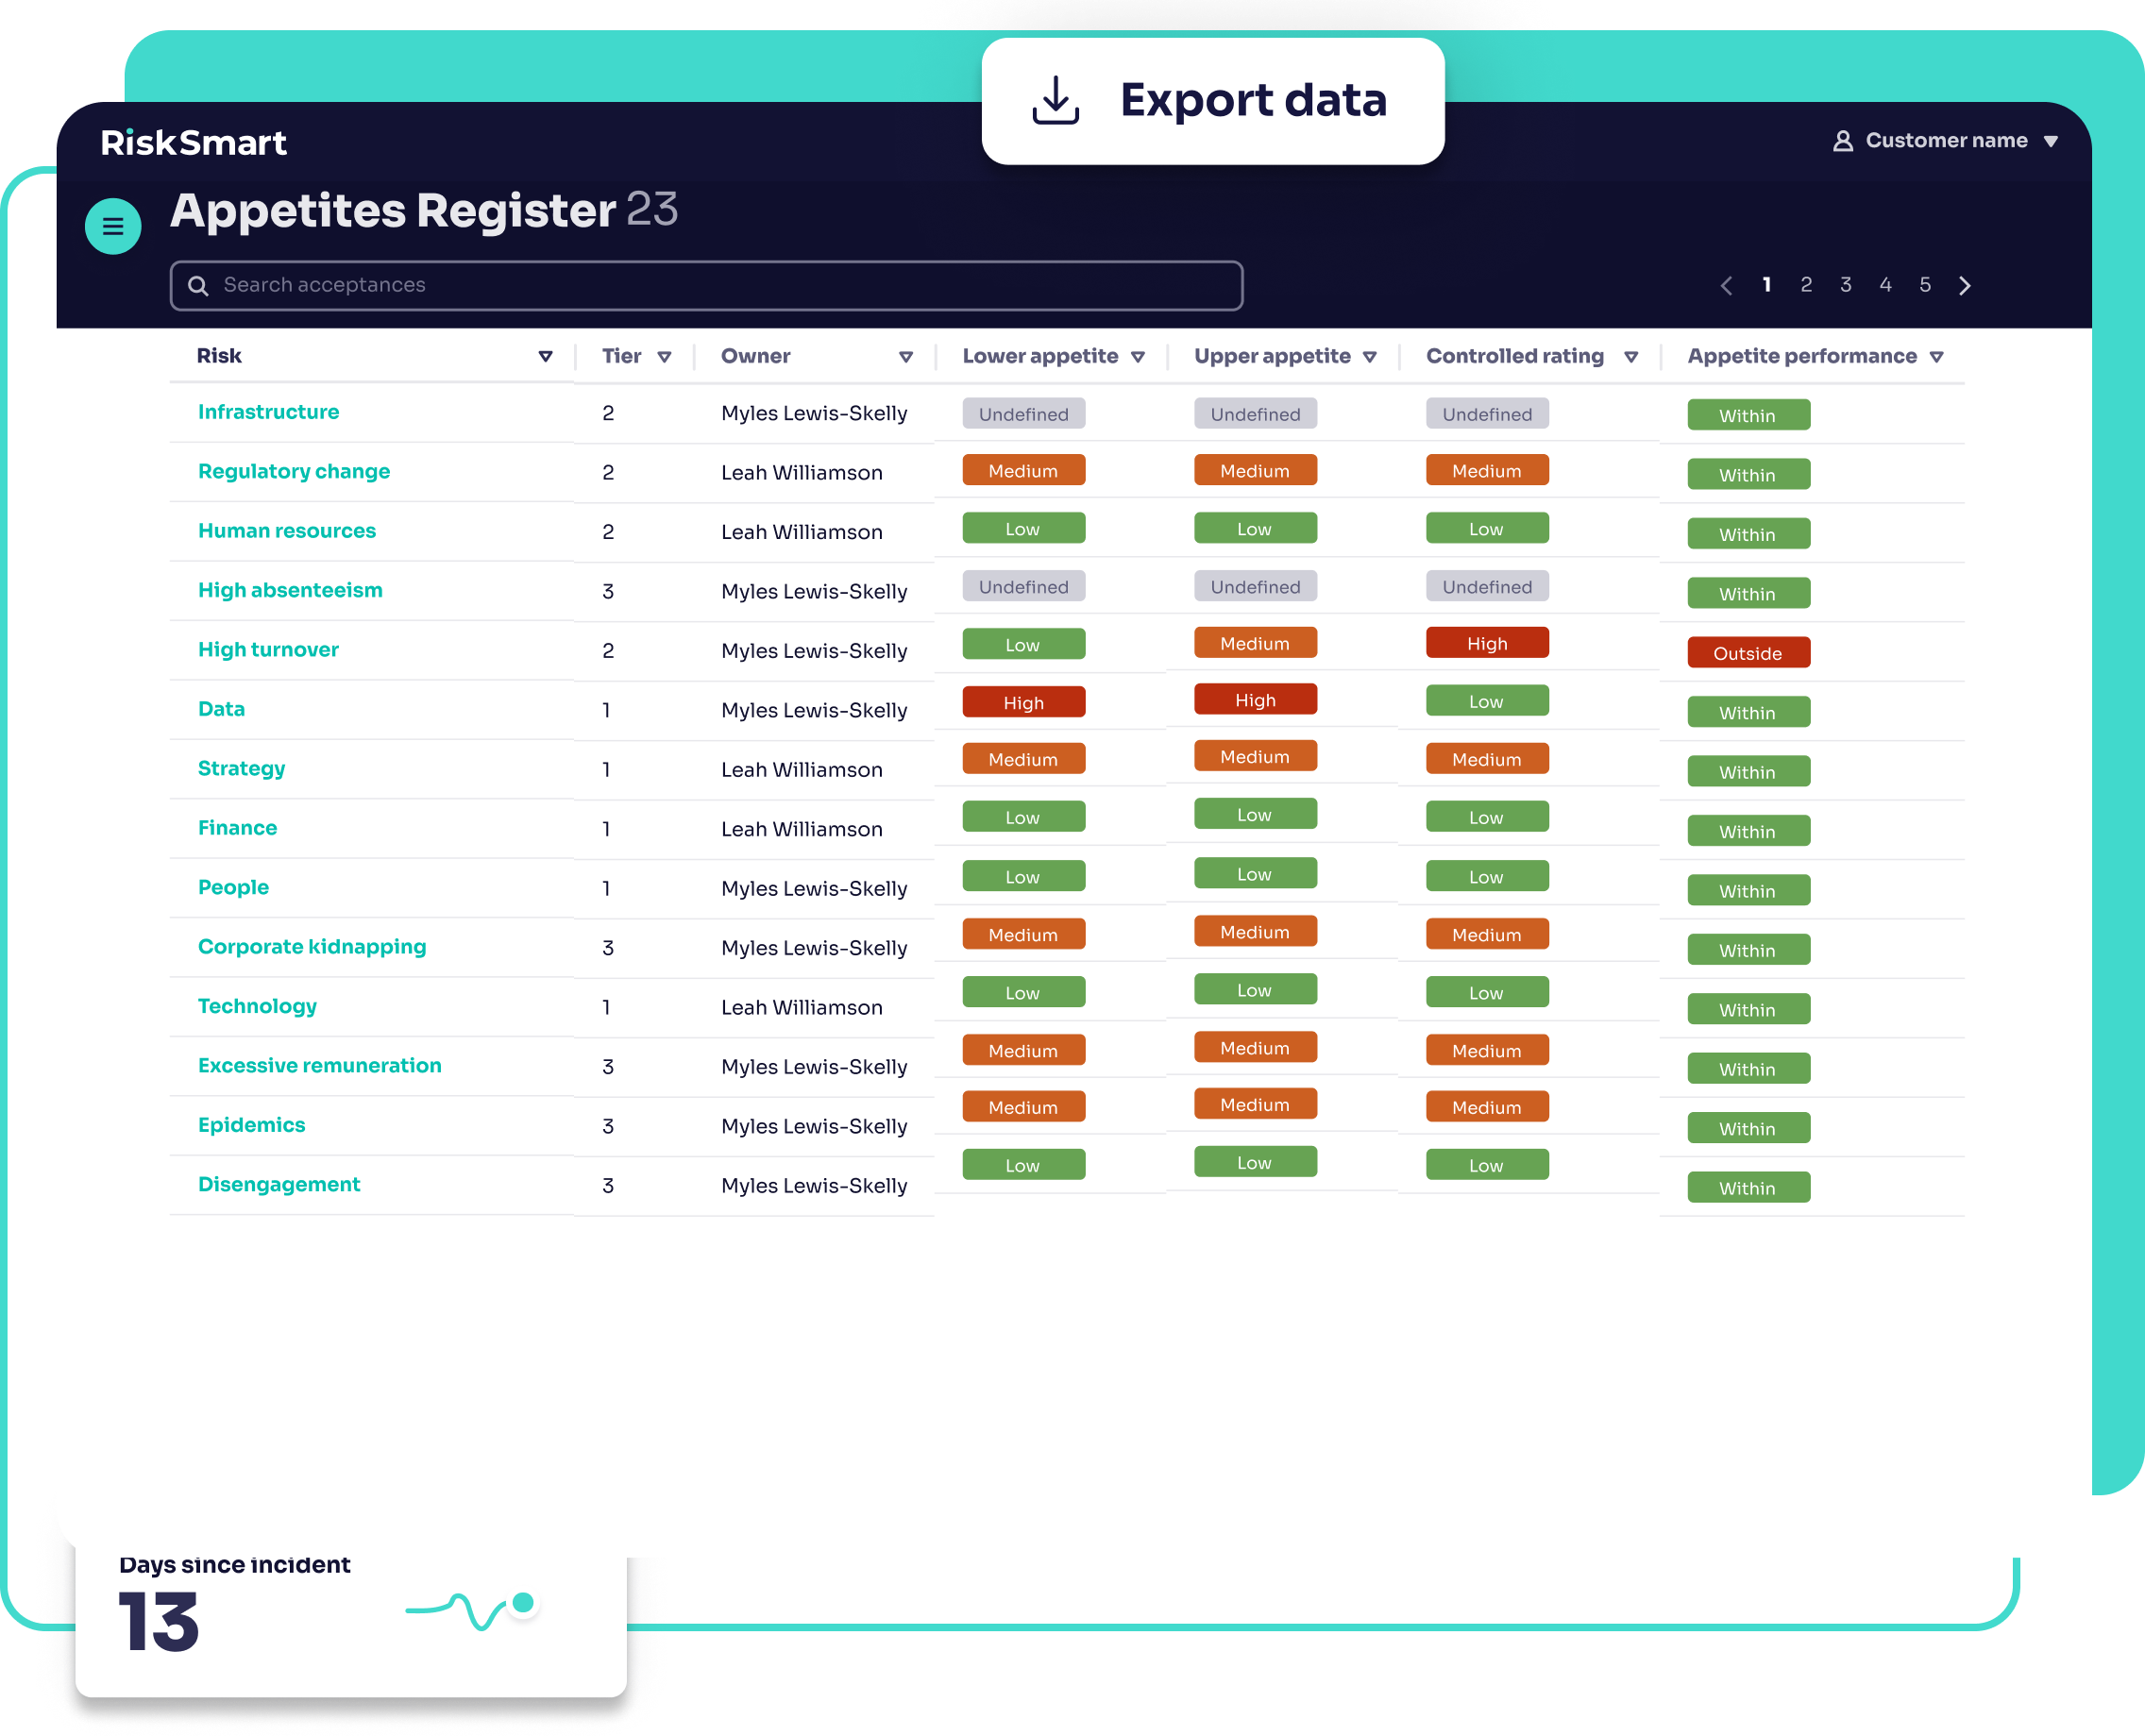
Task: Click the days since incident sparkline
Action: pyautogui.click(x=470, y=1609)
